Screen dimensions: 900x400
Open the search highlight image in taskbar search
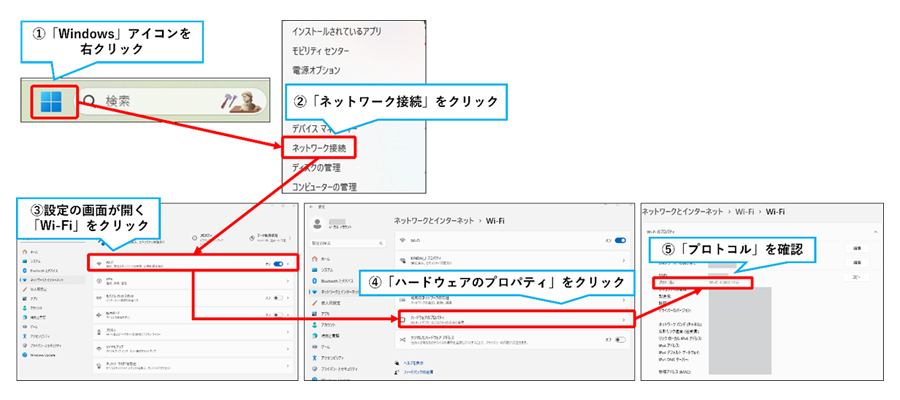[242, 102]
